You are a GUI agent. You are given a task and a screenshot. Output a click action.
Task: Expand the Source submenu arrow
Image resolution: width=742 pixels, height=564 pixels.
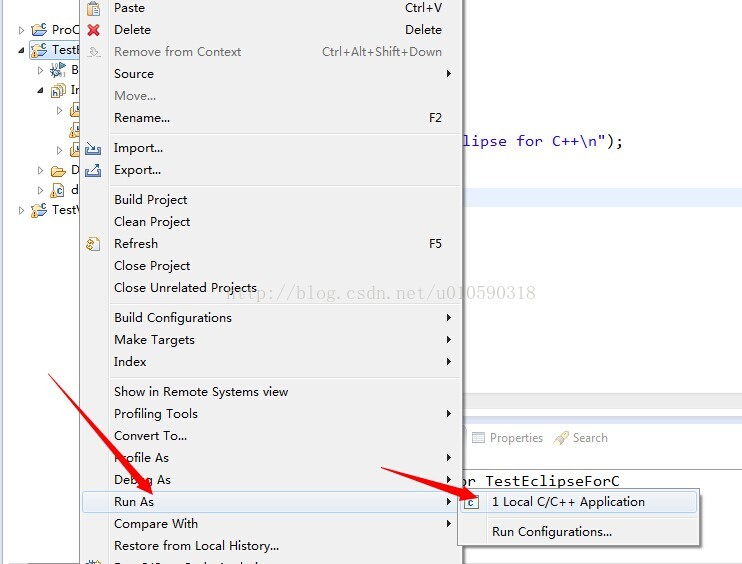pyautogui.click(x=449, y=74)
